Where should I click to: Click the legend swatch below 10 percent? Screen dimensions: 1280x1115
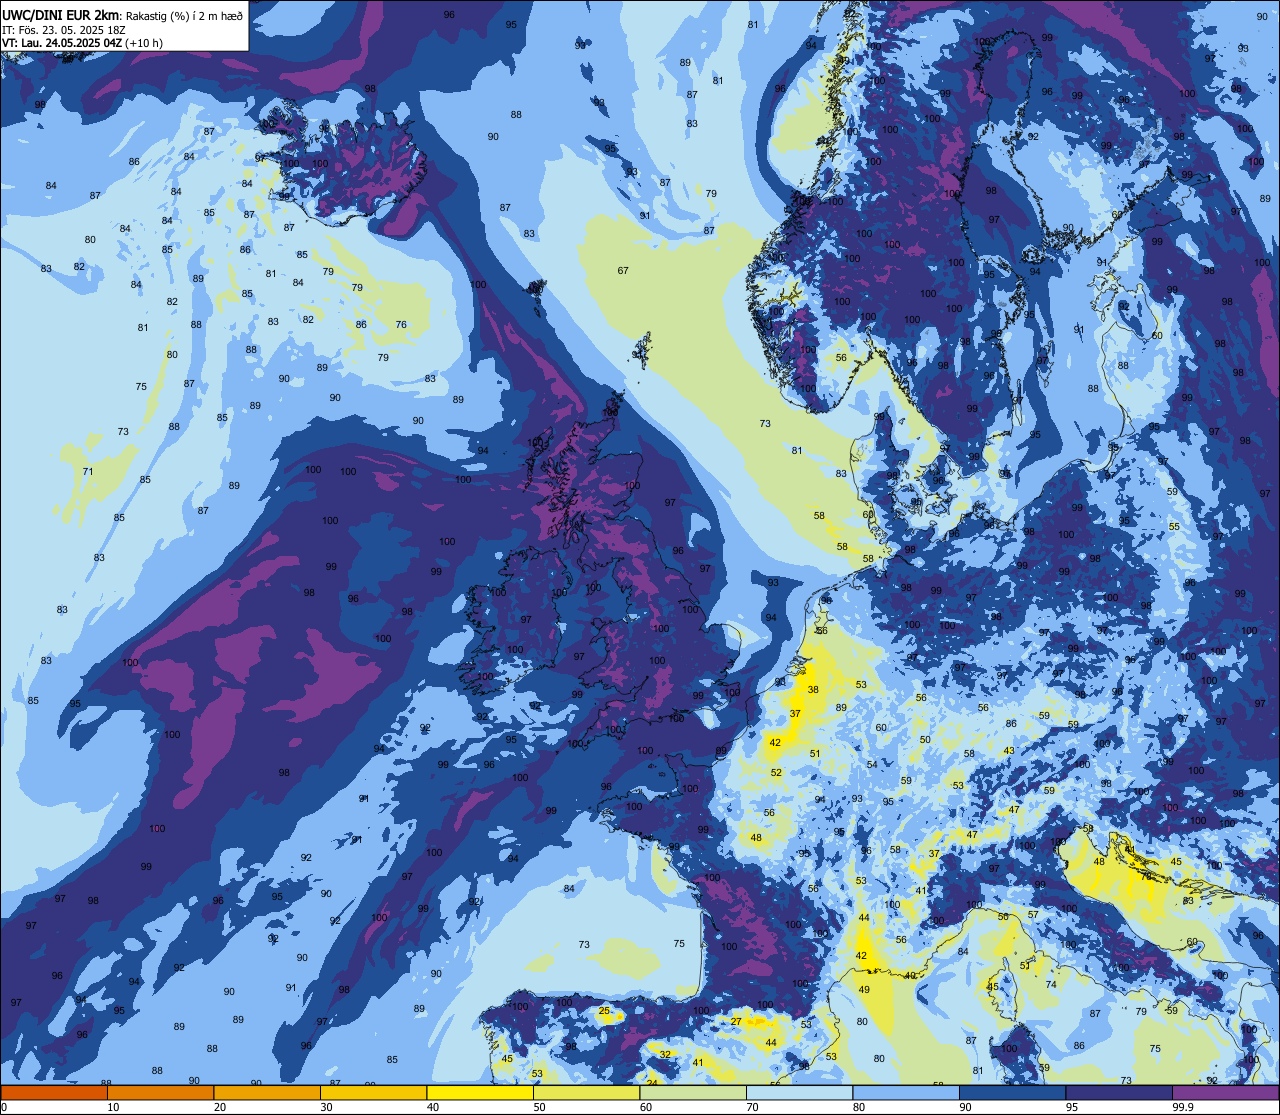click(54, 1092)
